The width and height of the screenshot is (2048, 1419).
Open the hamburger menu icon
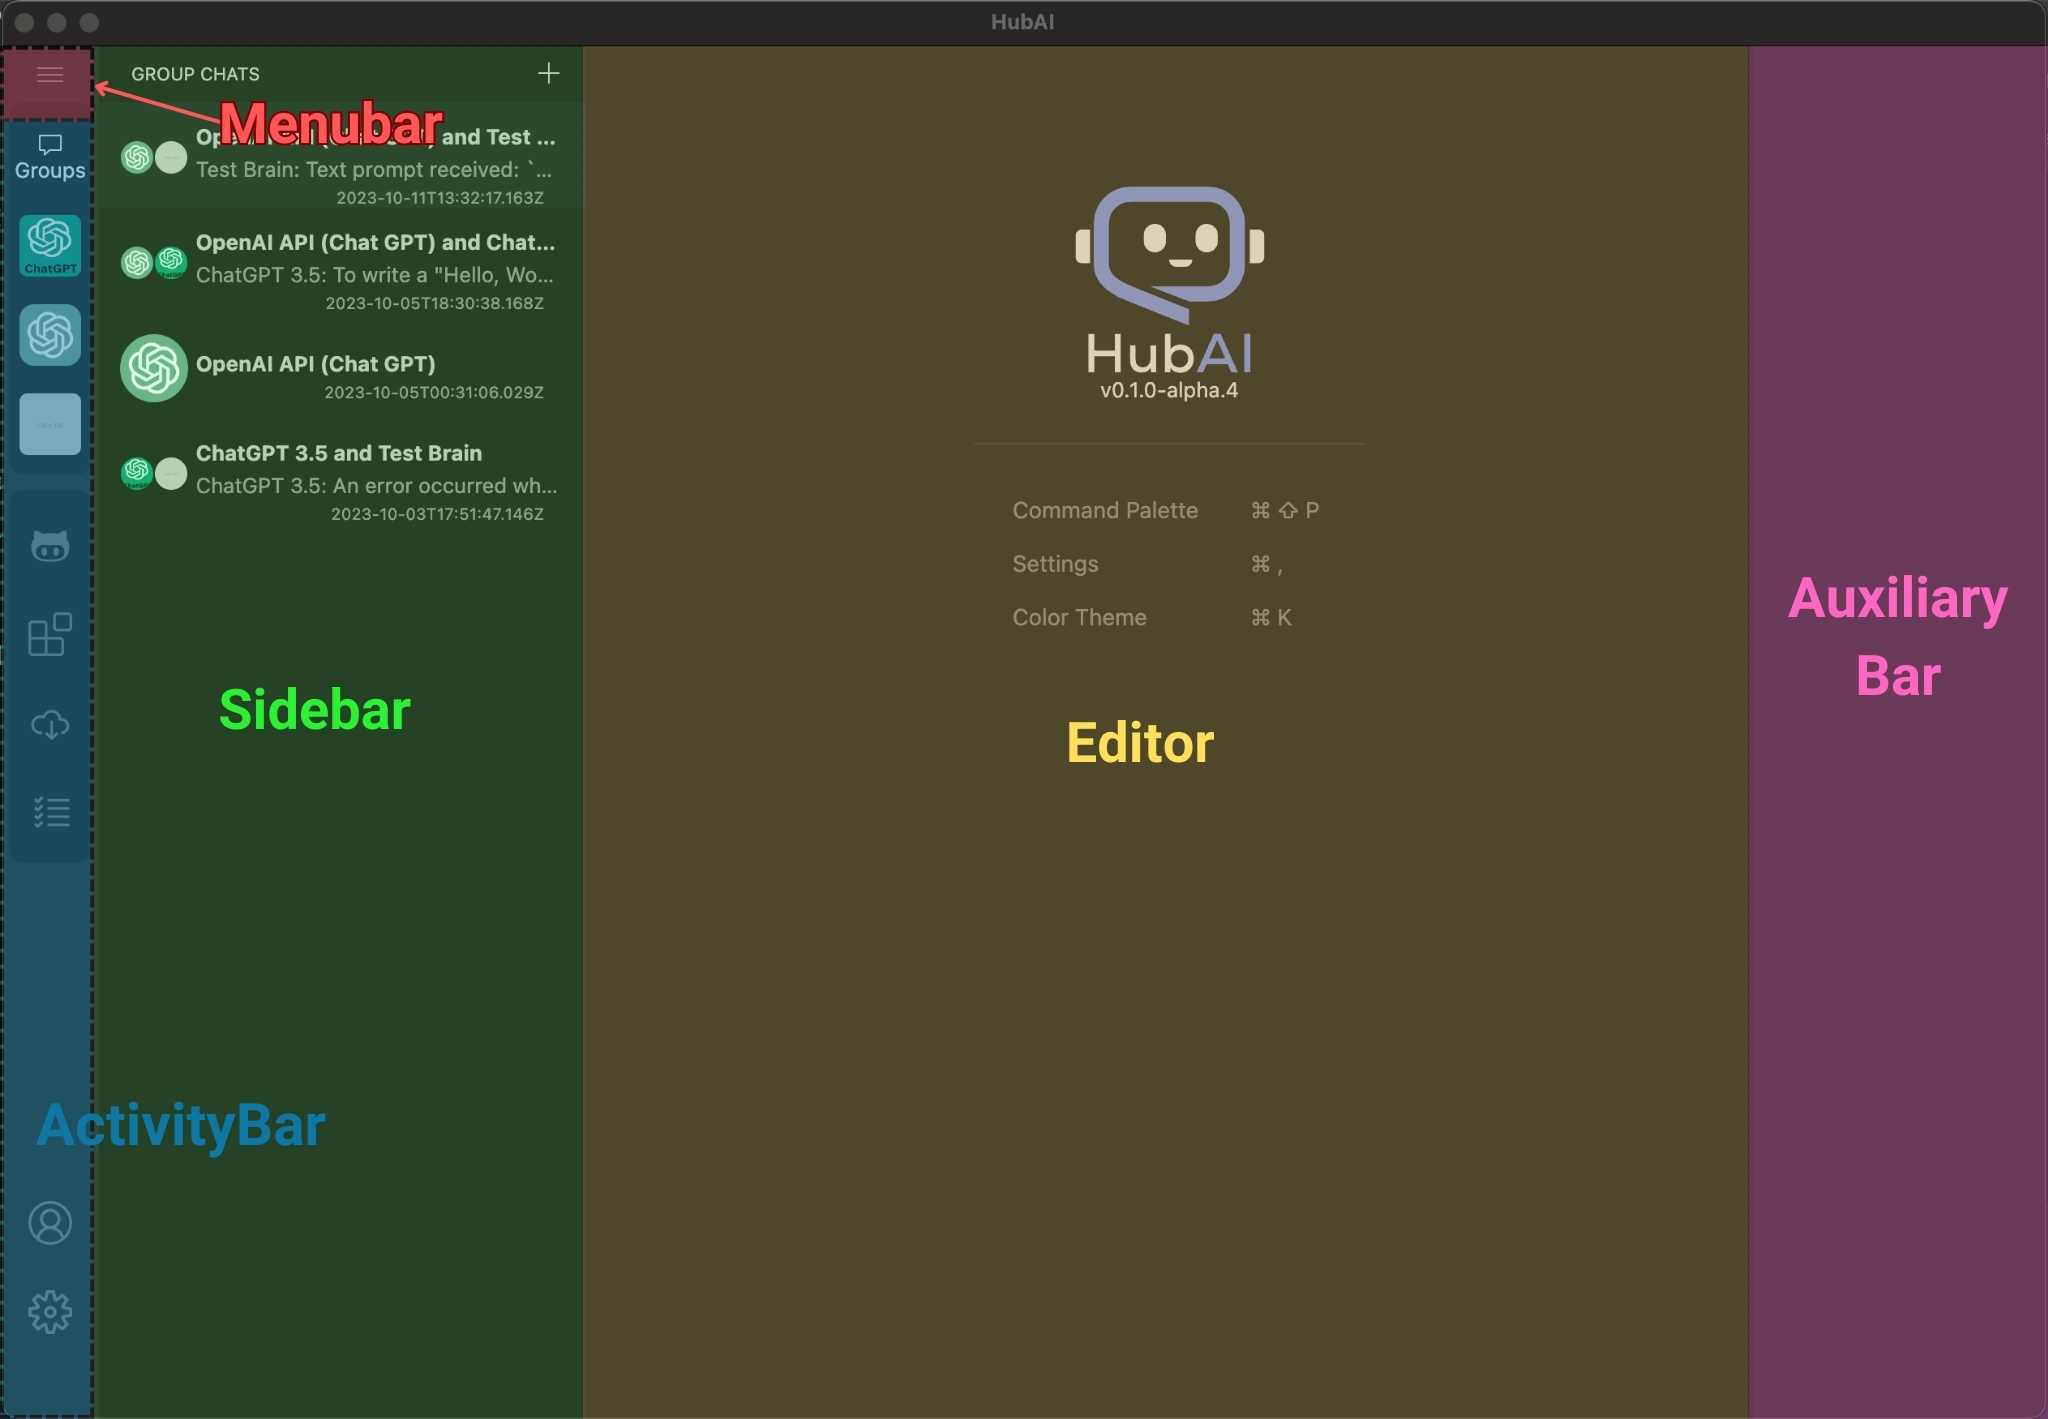click(50, 75)
